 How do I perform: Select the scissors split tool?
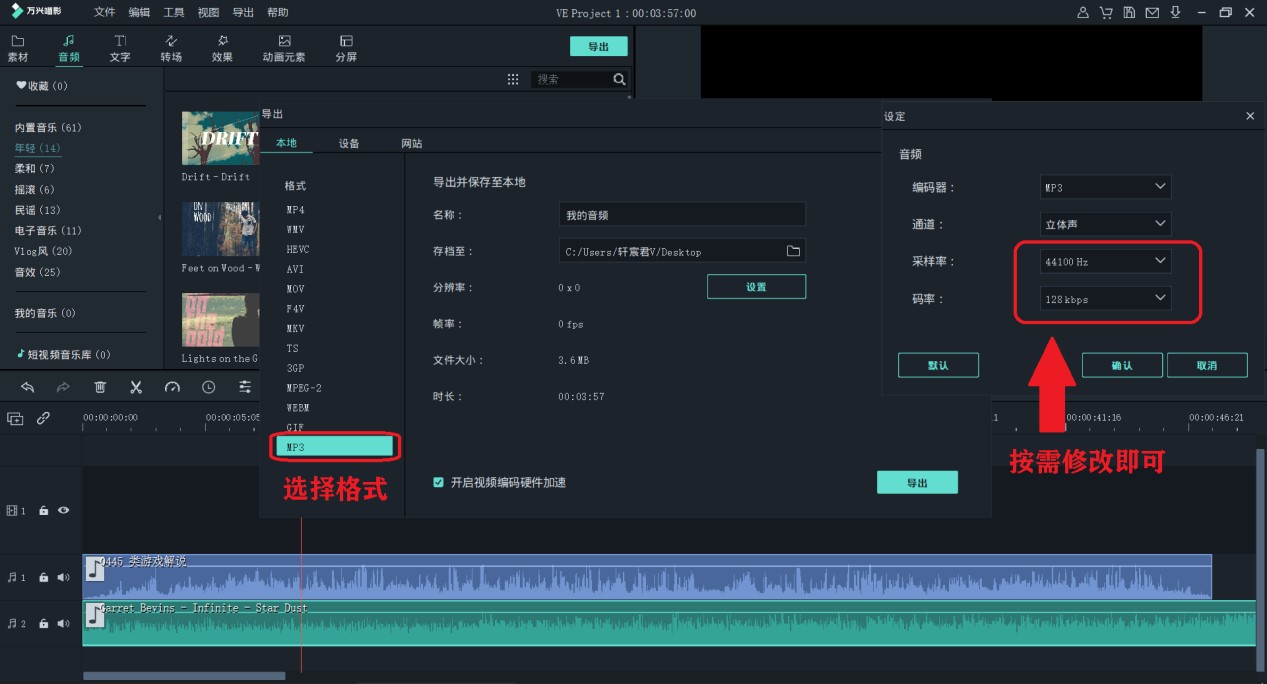tap(136, 387)
